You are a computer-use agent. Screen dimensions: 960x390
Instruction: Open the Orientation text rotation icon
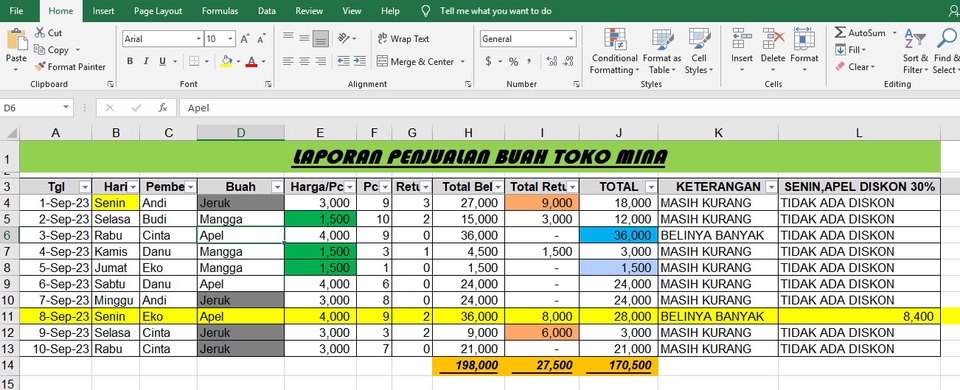tap(344, 38)
